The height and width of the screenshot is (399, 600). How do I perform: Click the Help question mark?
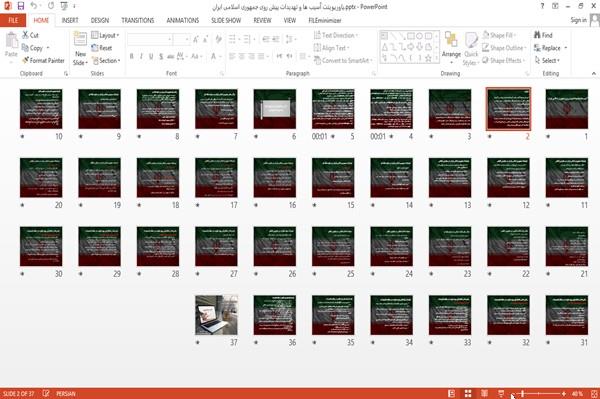pos(542,7)
